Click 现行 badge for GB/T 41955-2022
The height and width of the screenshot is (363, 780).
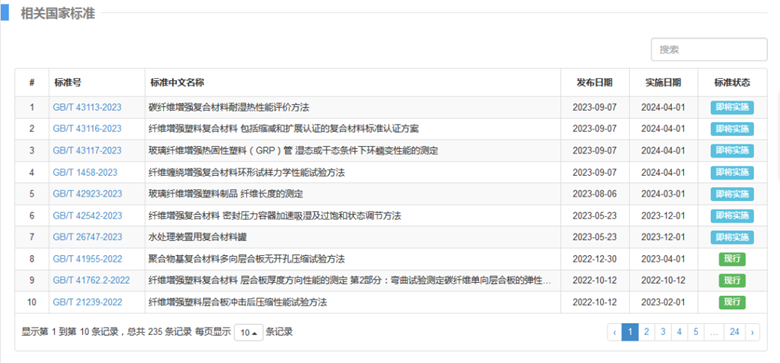point(732,259)
